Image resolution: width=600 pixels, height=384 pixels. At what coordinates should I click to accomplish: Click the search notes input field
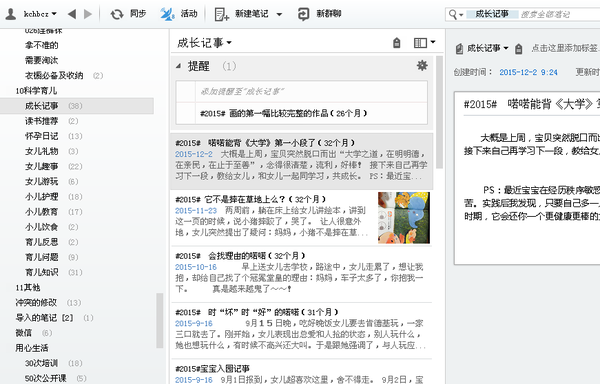(559, 15)
